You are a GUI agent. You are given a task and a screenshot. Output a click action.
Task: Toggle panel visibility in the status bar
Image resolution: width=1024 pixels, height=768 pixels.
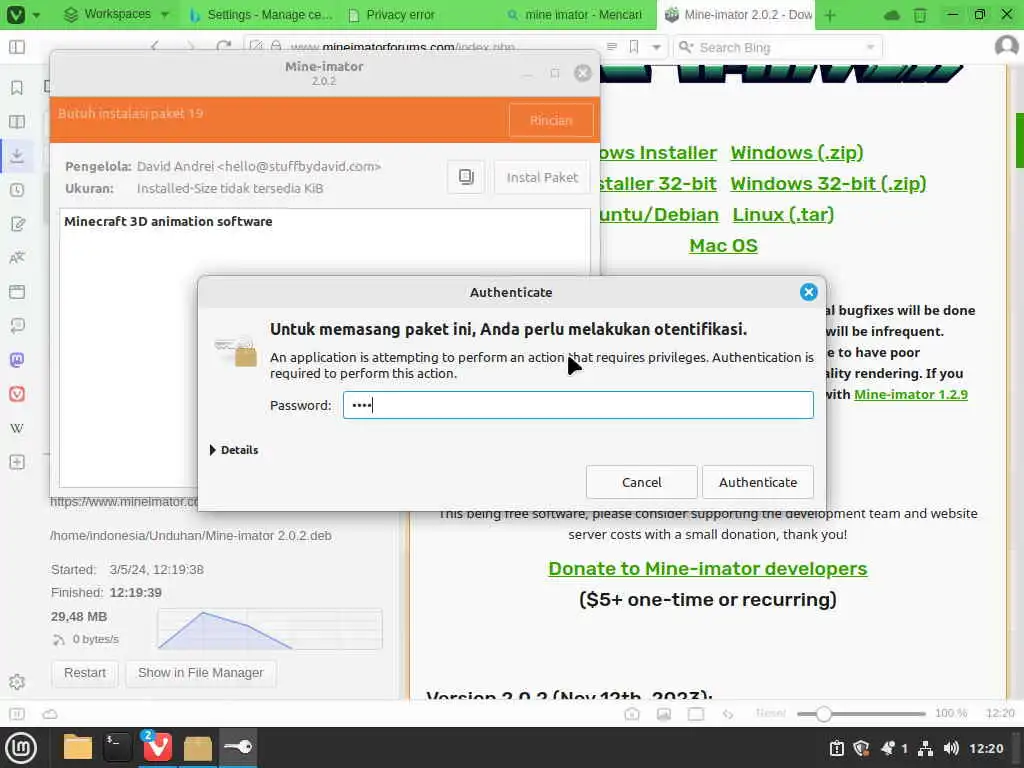pyautogui.click(x=17, y=714)
